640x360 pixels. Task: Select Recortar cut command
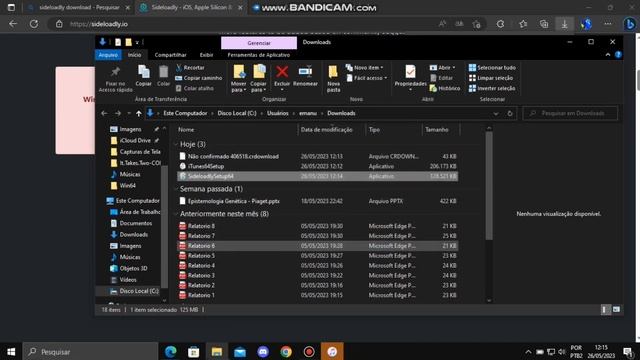click(x=190, y=68)
